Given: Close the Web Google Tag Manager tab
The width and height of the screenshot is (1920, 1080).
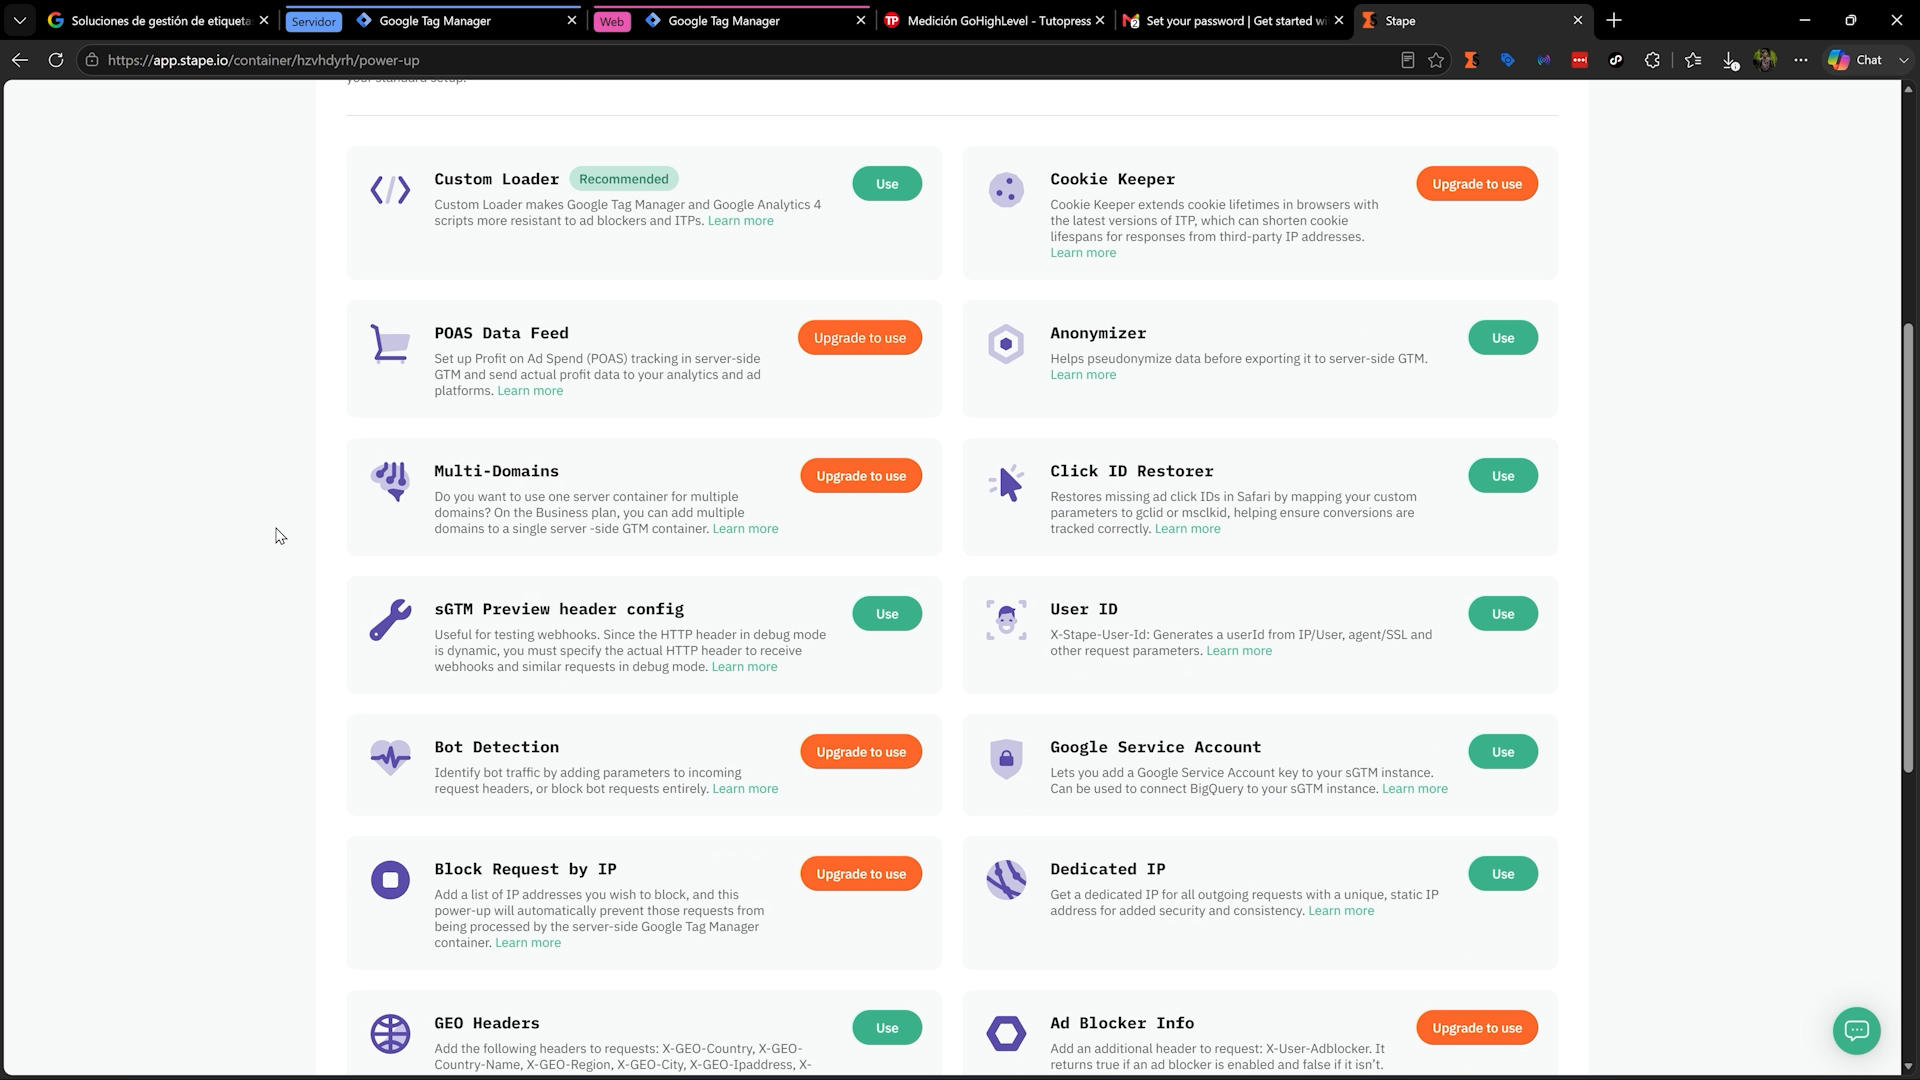Looking at the screenshot, I should point(861,20).
